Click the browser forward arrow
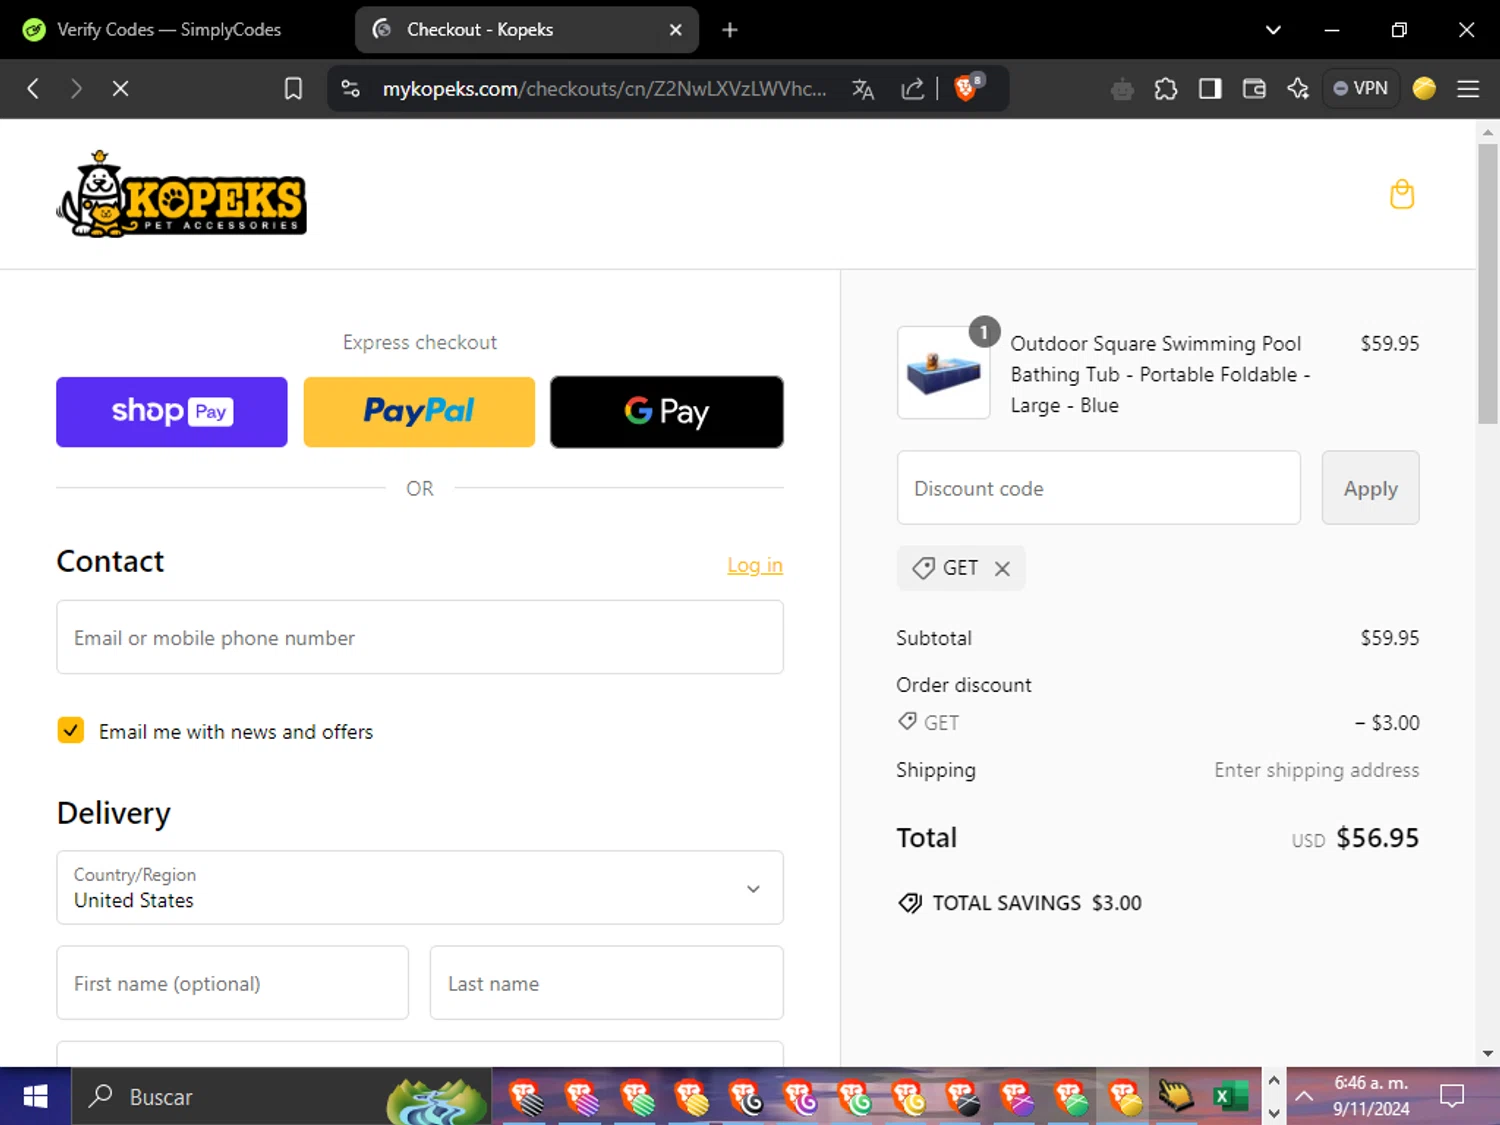Screen dimensions: 1500x1125 point(76,89)
